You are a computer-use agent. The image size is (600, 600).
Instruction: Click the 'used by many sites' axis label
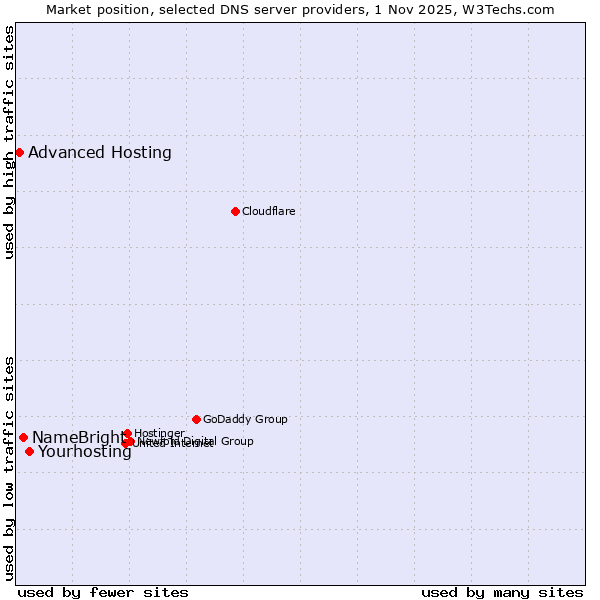click(502, 592)
